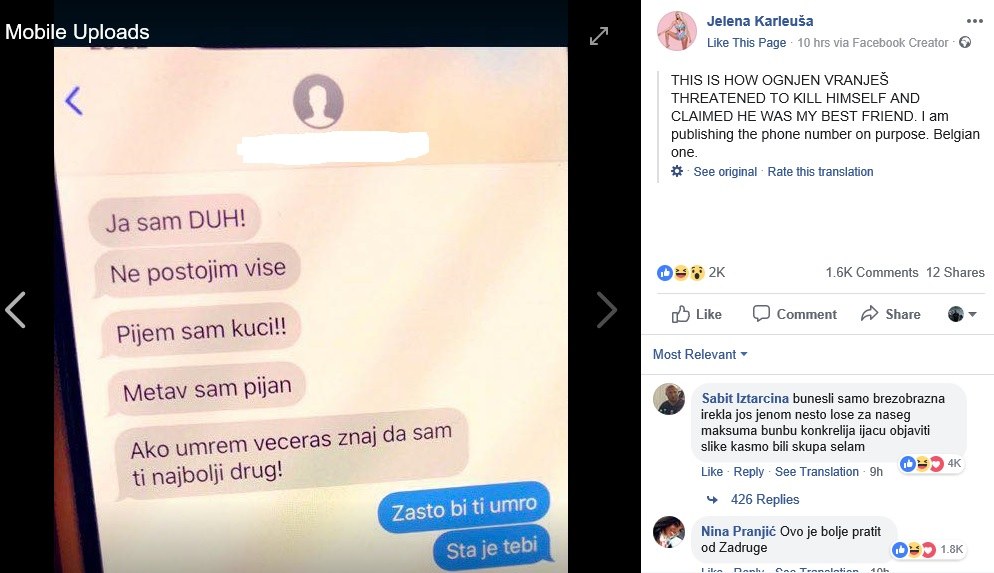Image resolution: width=994 pixels, height=573 pixels.
Task: Click the globe public privacy icon
Action: [965, 42]
